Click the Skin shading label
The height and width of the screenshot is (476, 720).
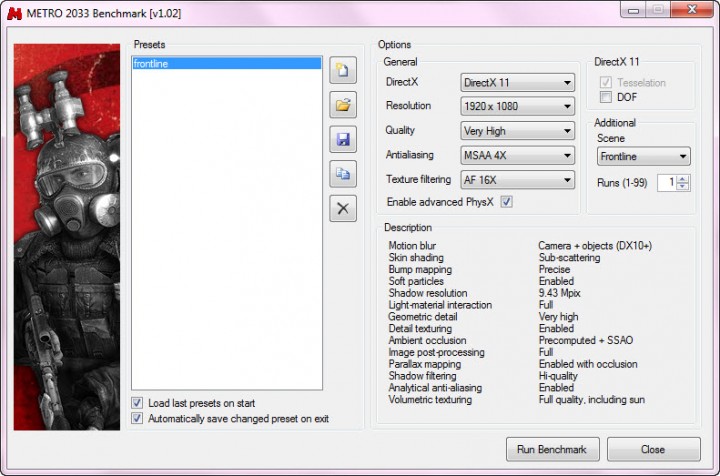(416, 258)
